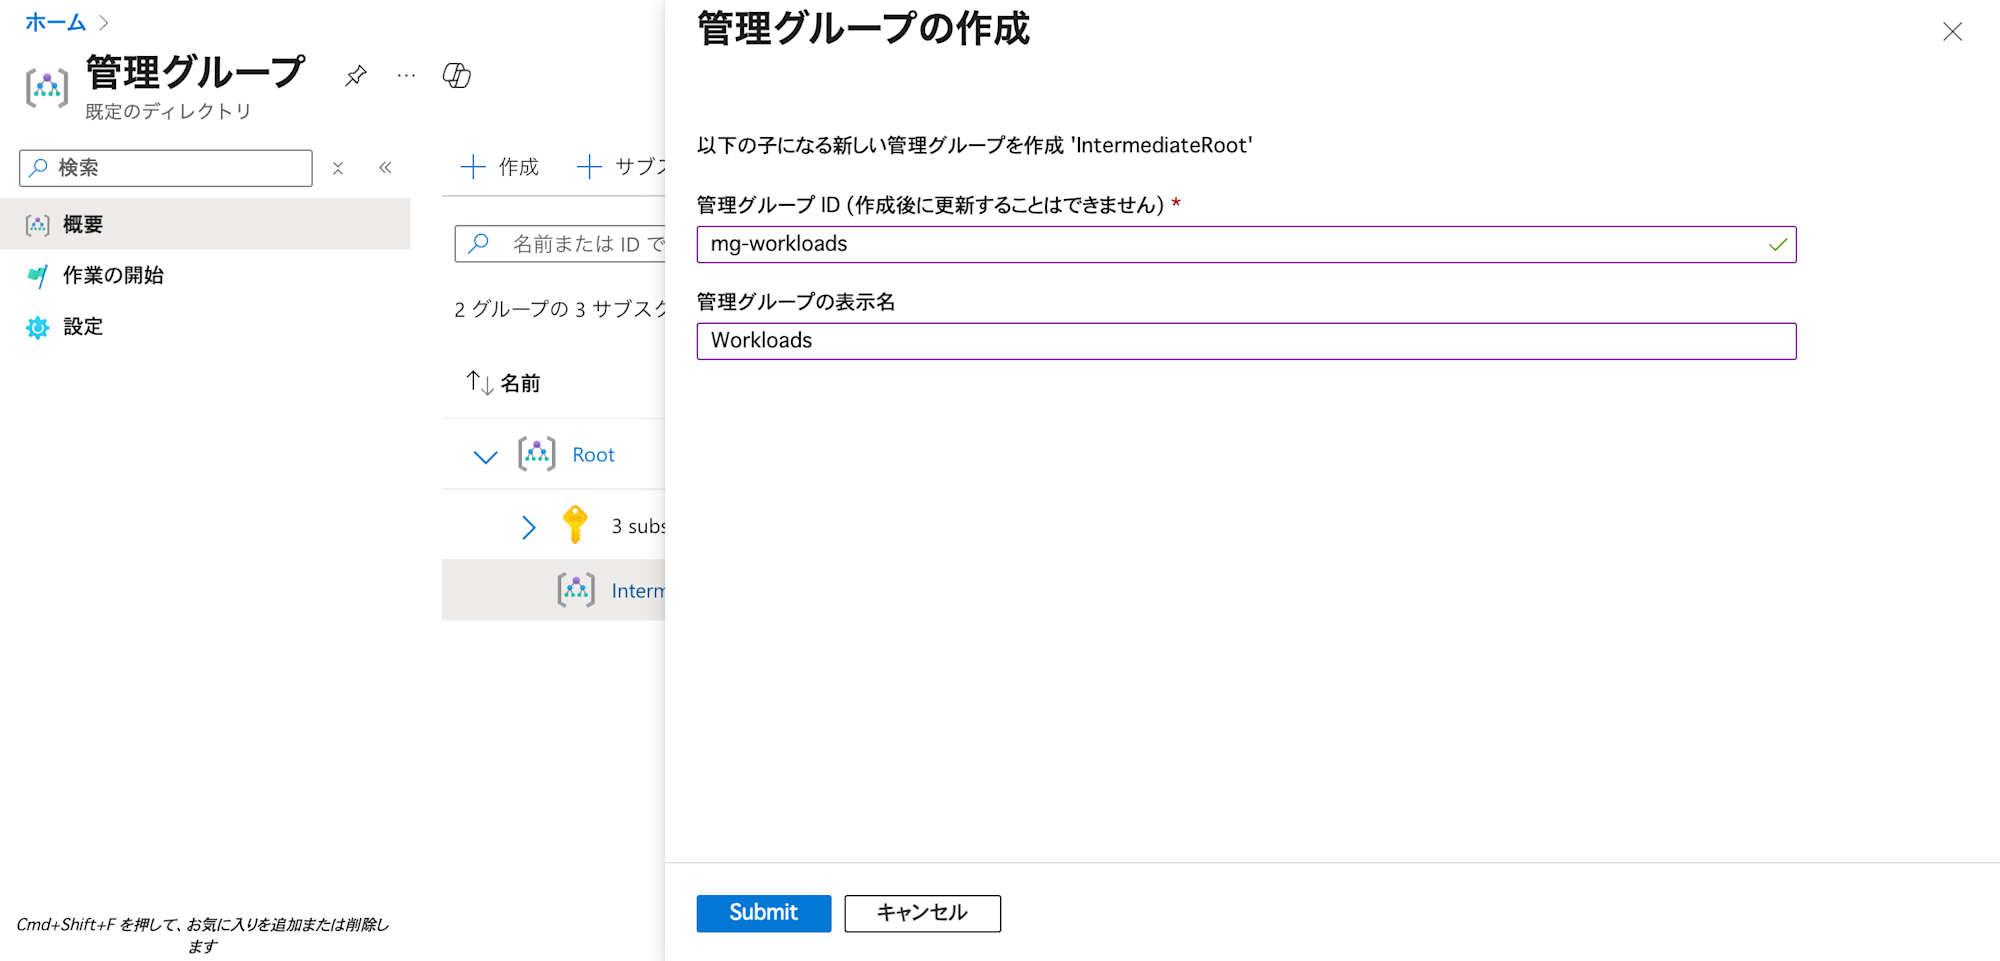2000x961 pixels.
Task: Click the '2 グループの 3 サブスク' summary text
Action: (x=559, y=309)
